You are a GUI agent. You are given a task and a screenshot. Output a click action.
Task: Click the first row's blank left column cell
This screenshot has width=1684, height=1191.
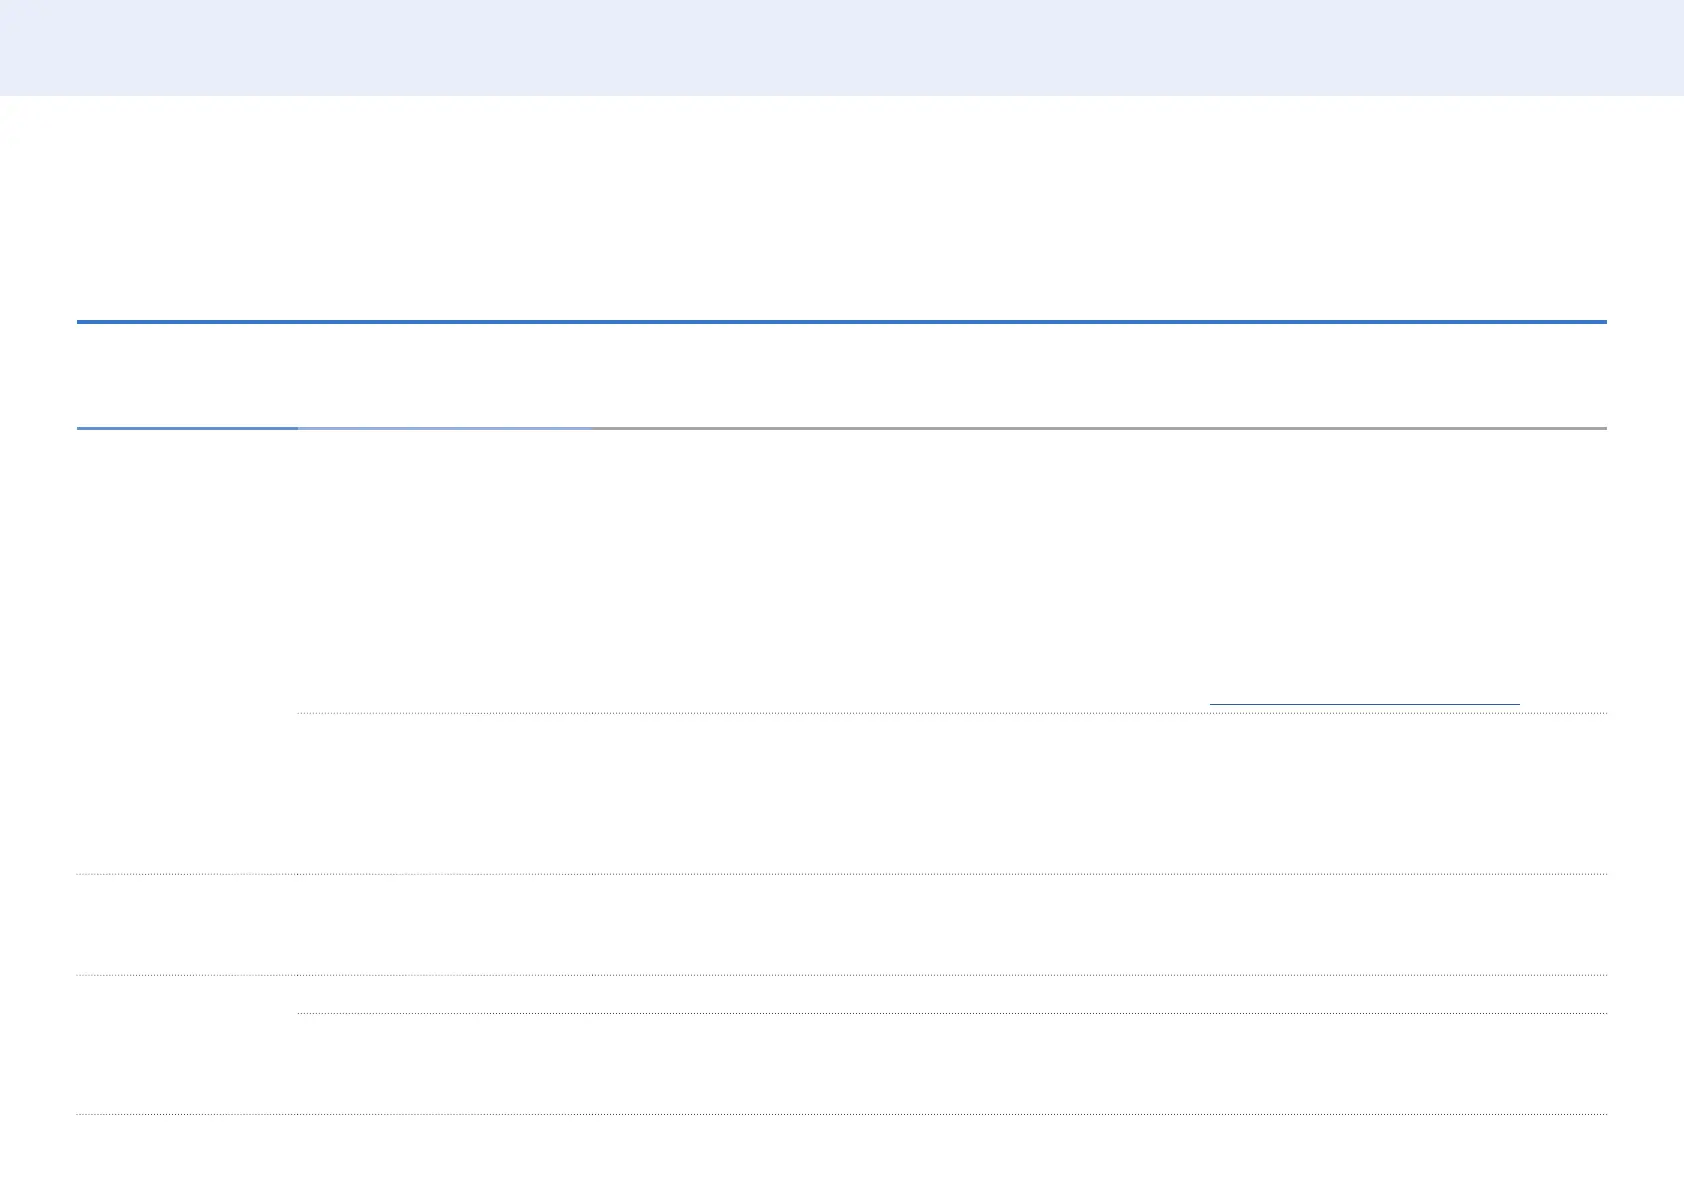click(x=187, y=650)
